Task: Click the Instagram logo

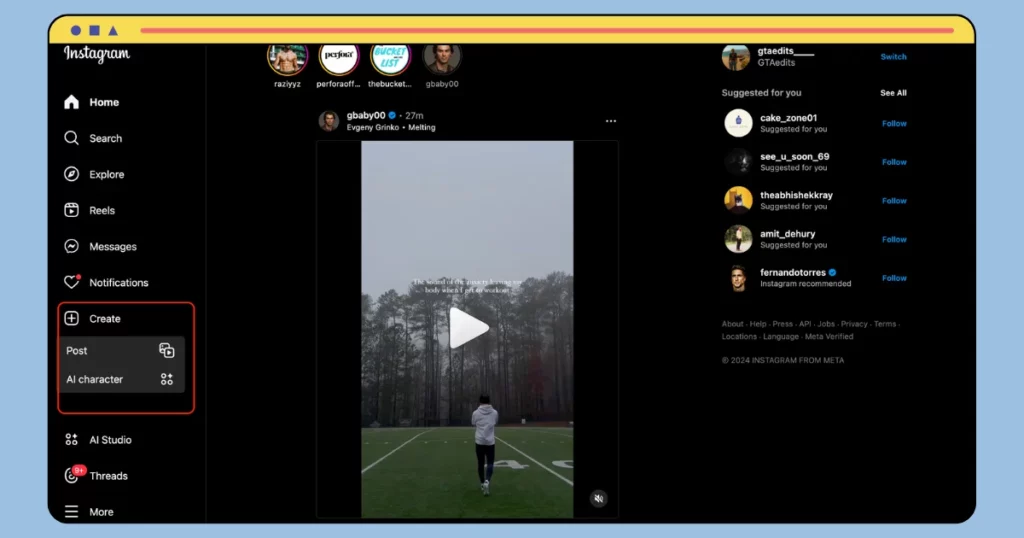Action: 97,54
